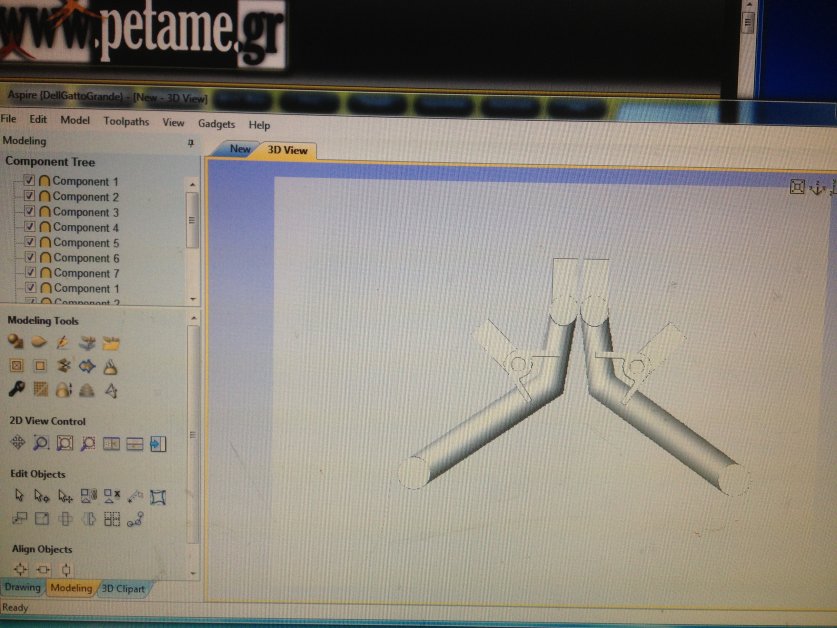Select the Create Shape from vectors tool
Screen dimensions: 837x628
[x=17, y=343]
